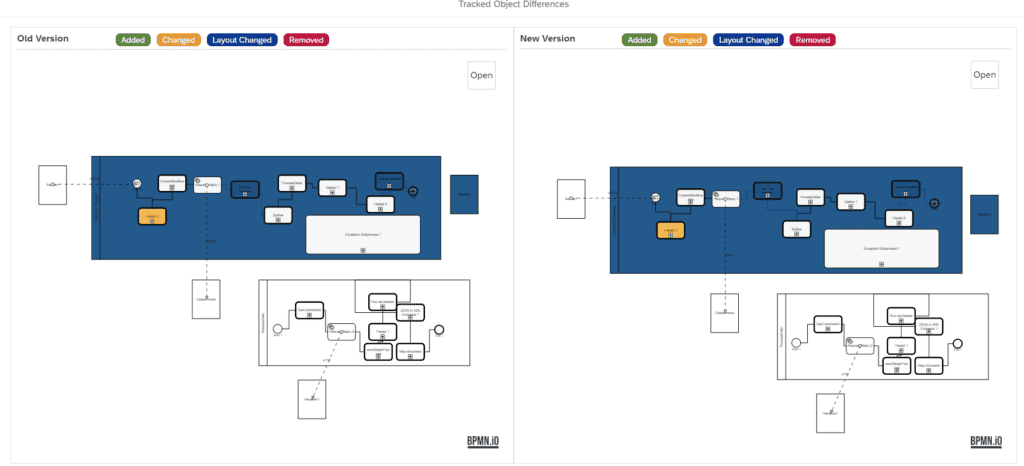The height and width of the screenshot is (466, 1024).
Task: Click the Added legend badge in Old Version
Action: point(133,40)
